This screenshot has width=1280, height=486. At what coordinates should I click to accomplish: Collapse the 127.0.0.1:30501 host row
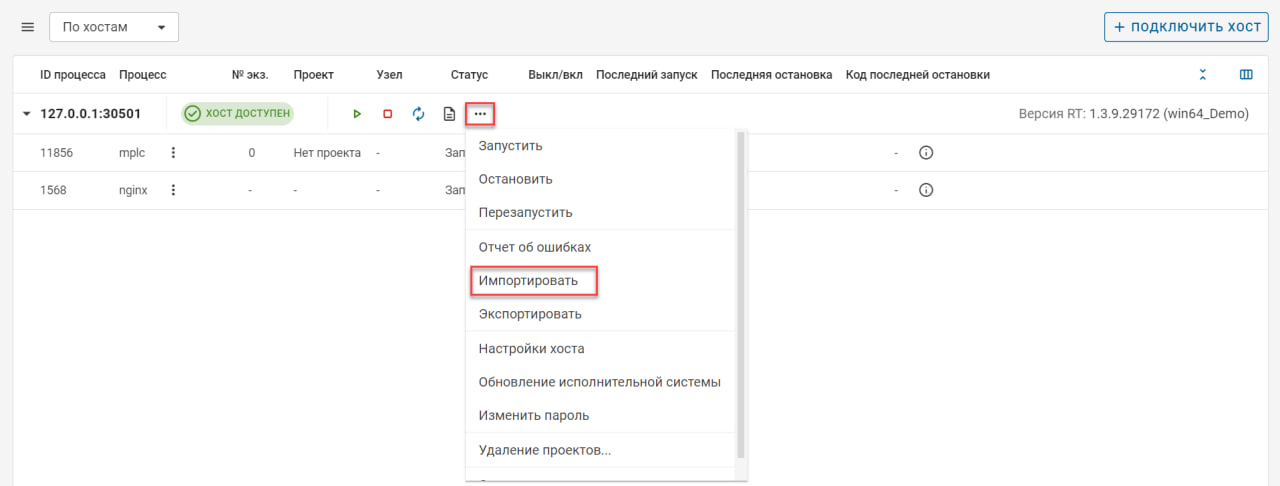point(27,114)
